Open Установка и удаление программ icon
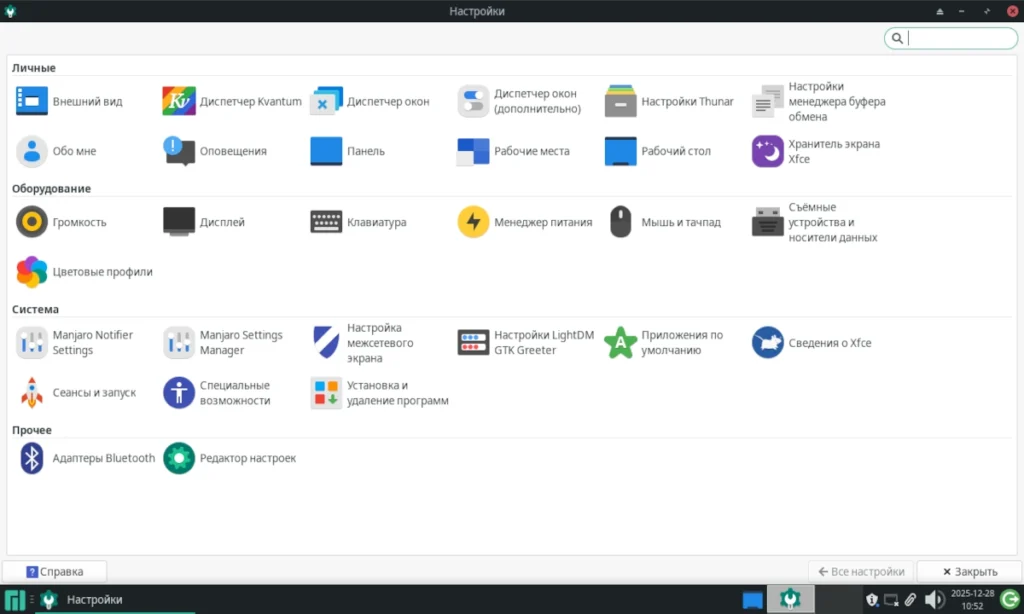This screenshot has width=1024, height=614. pyautogui.click(x=326, y=393)
